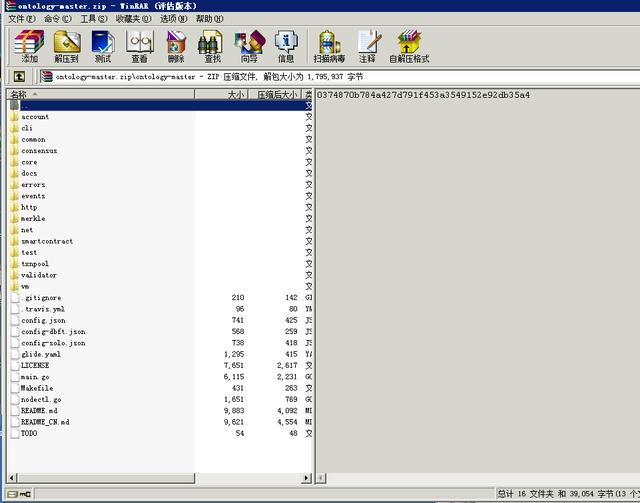
Task: Select the main.go file icon
Action: pyautogui.click(x=15, y=377)
